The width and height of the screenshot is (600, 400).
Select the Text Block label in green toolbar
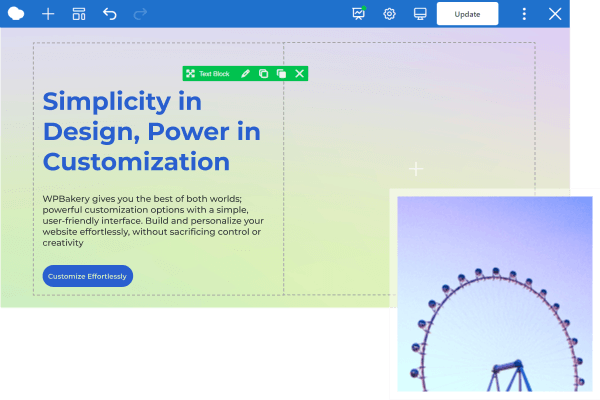(x=214, y=73)
